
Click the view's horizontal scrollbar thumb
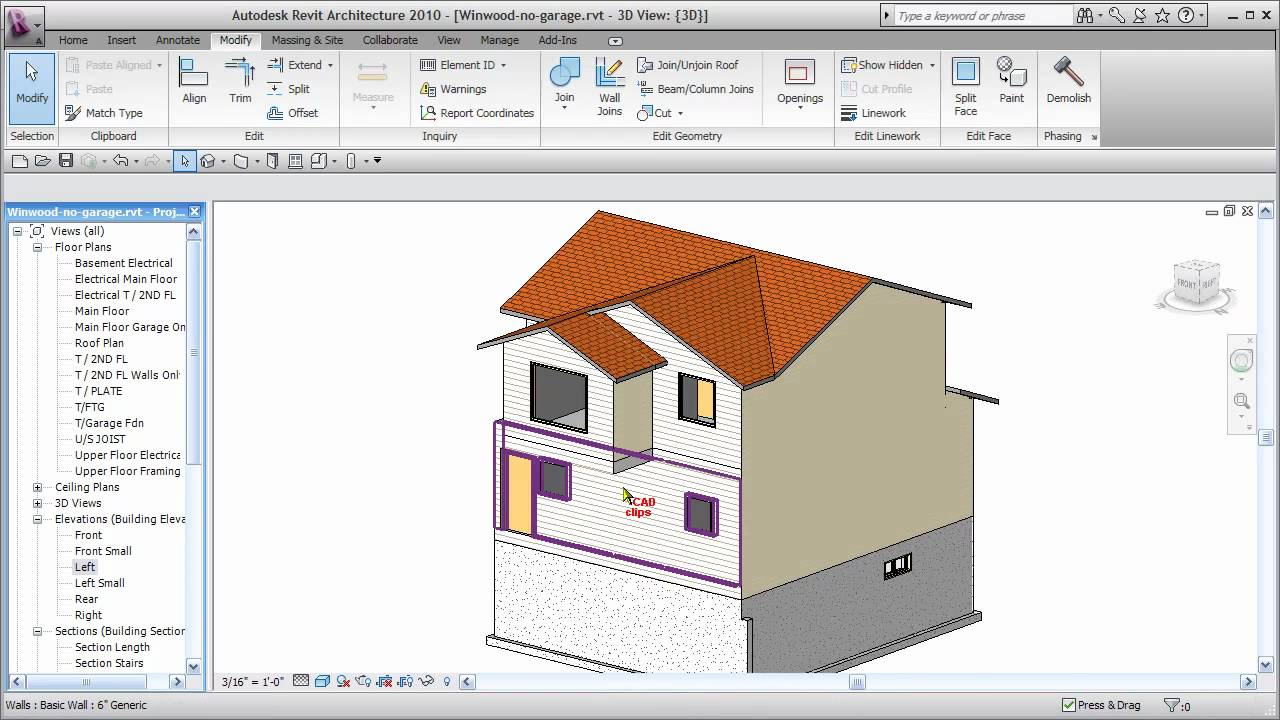tap(857, 682)
